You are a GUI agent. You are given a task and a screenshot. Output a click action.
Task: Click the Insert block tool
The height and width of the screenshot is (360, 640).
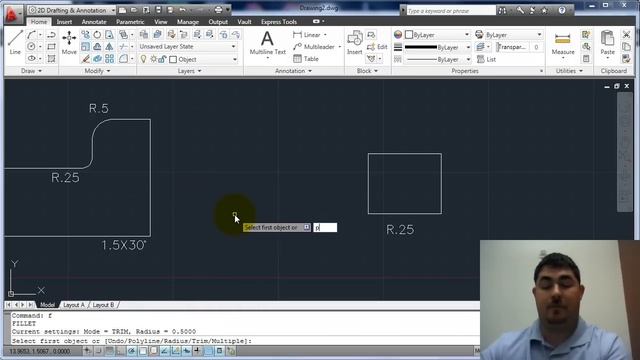click(x=354, y=42)
